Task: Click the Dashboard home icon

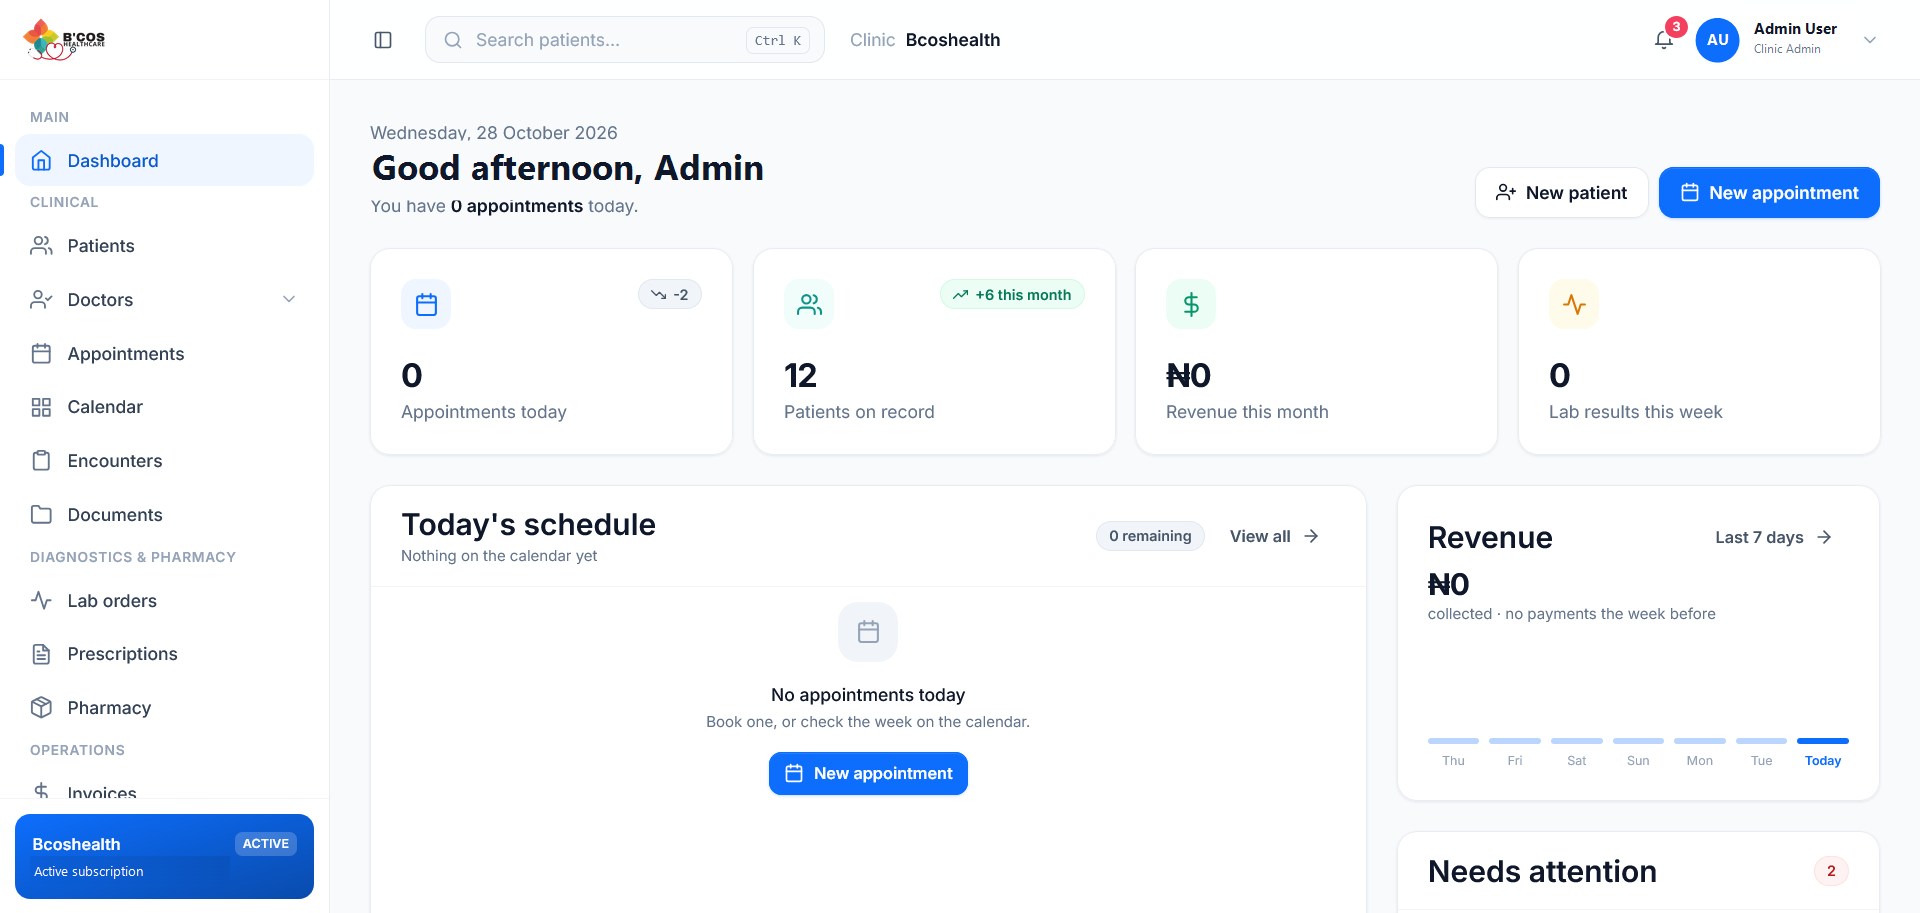Action: tap(41, 161)
